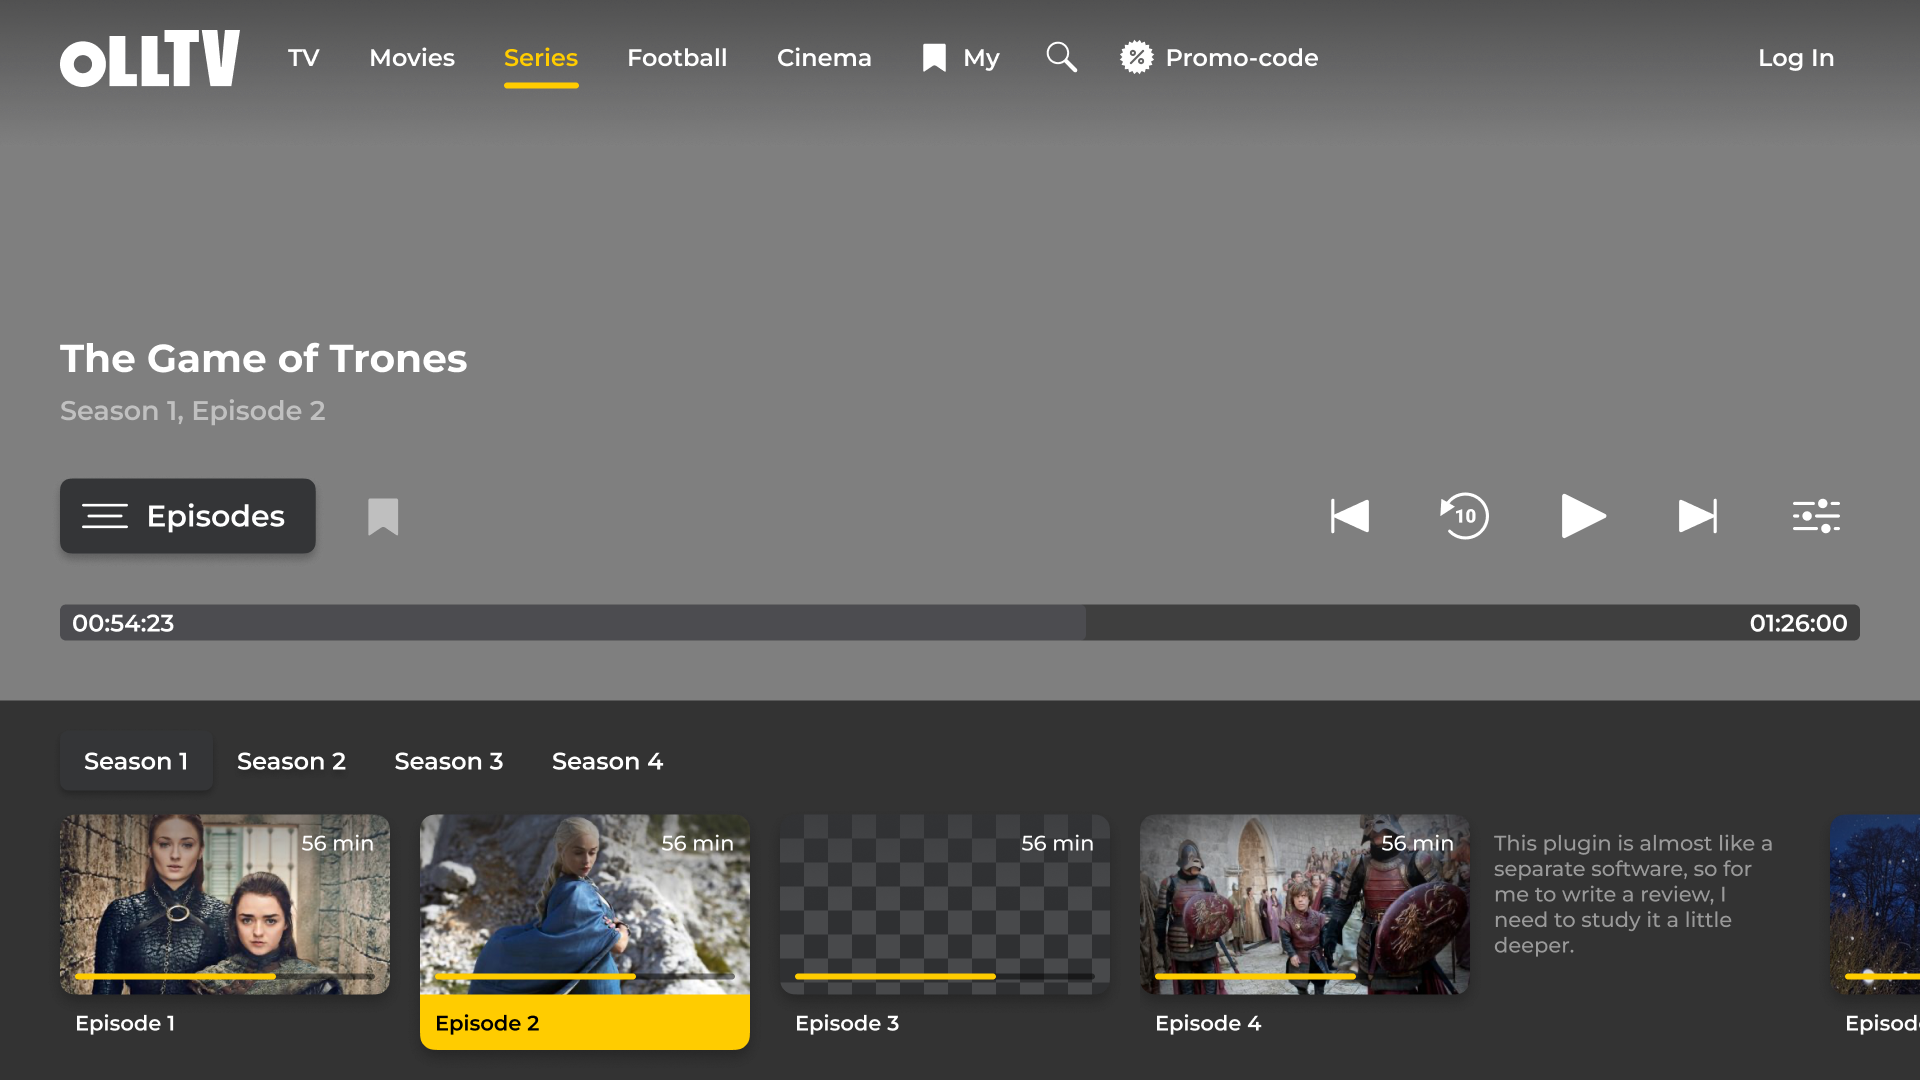Open the Episode 2 thumbnail
Screen dimensions: 1920x1080
[x=585, y=905]
